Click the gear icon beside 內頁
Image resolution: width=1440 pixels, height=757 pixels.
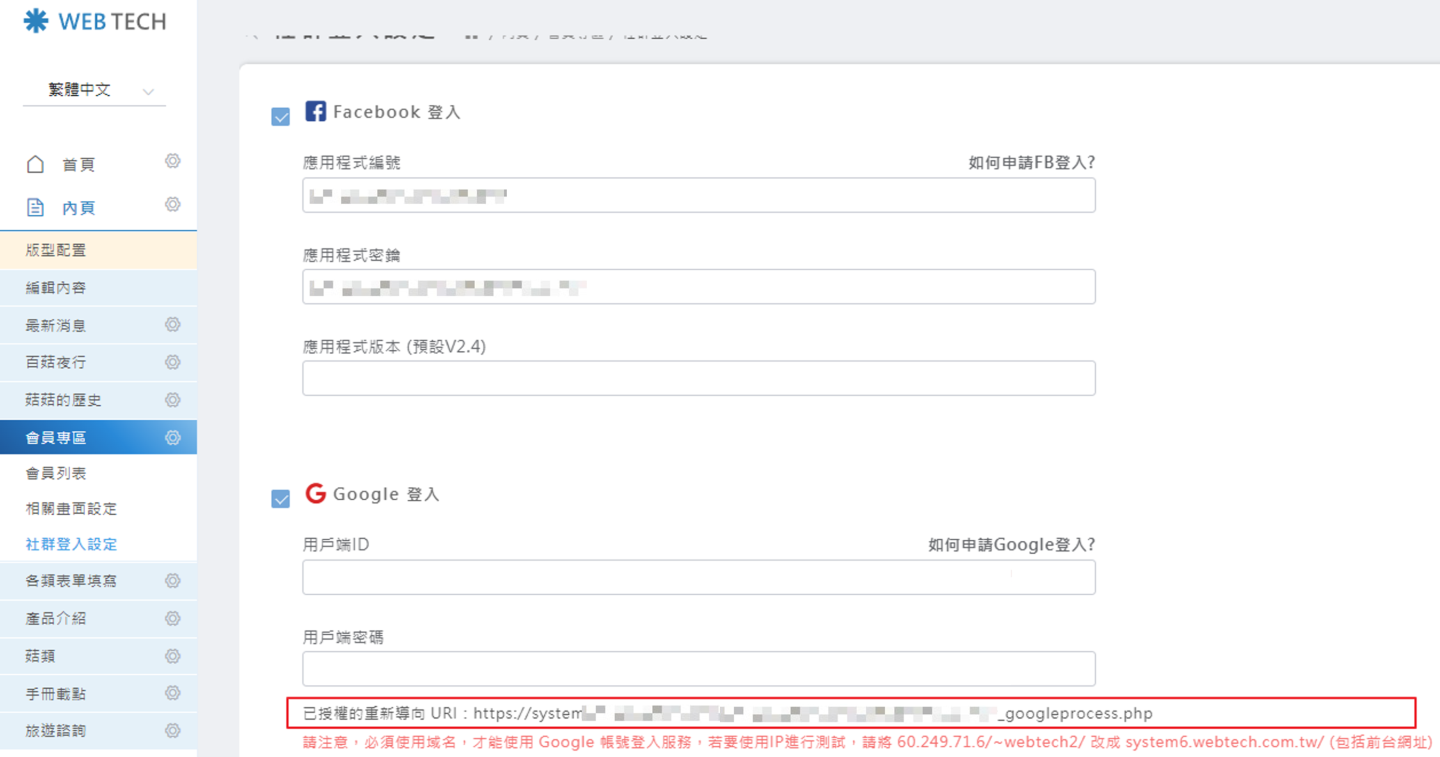point(172,205)
